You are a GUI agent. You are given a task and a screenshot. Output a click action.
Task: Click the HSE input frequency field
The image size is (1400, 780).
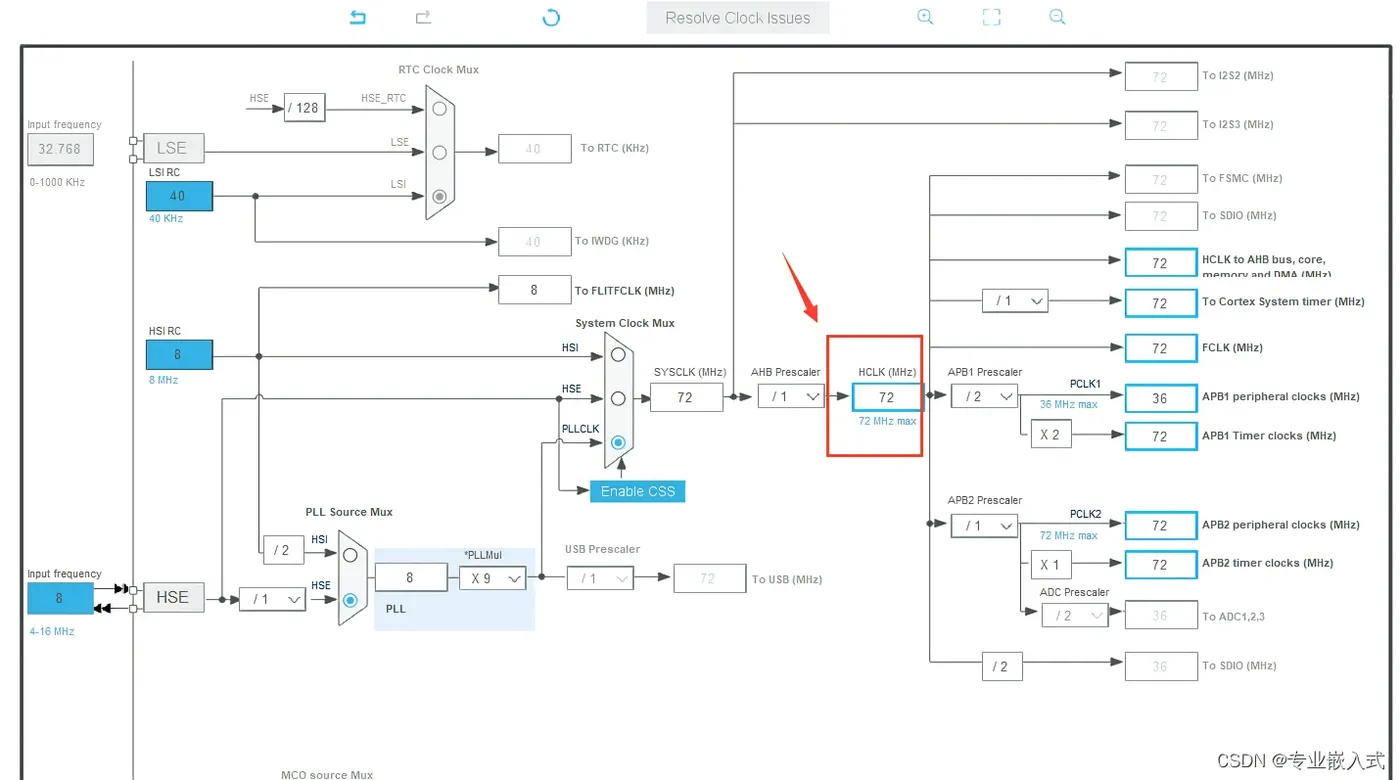click(x=60, y=598)
